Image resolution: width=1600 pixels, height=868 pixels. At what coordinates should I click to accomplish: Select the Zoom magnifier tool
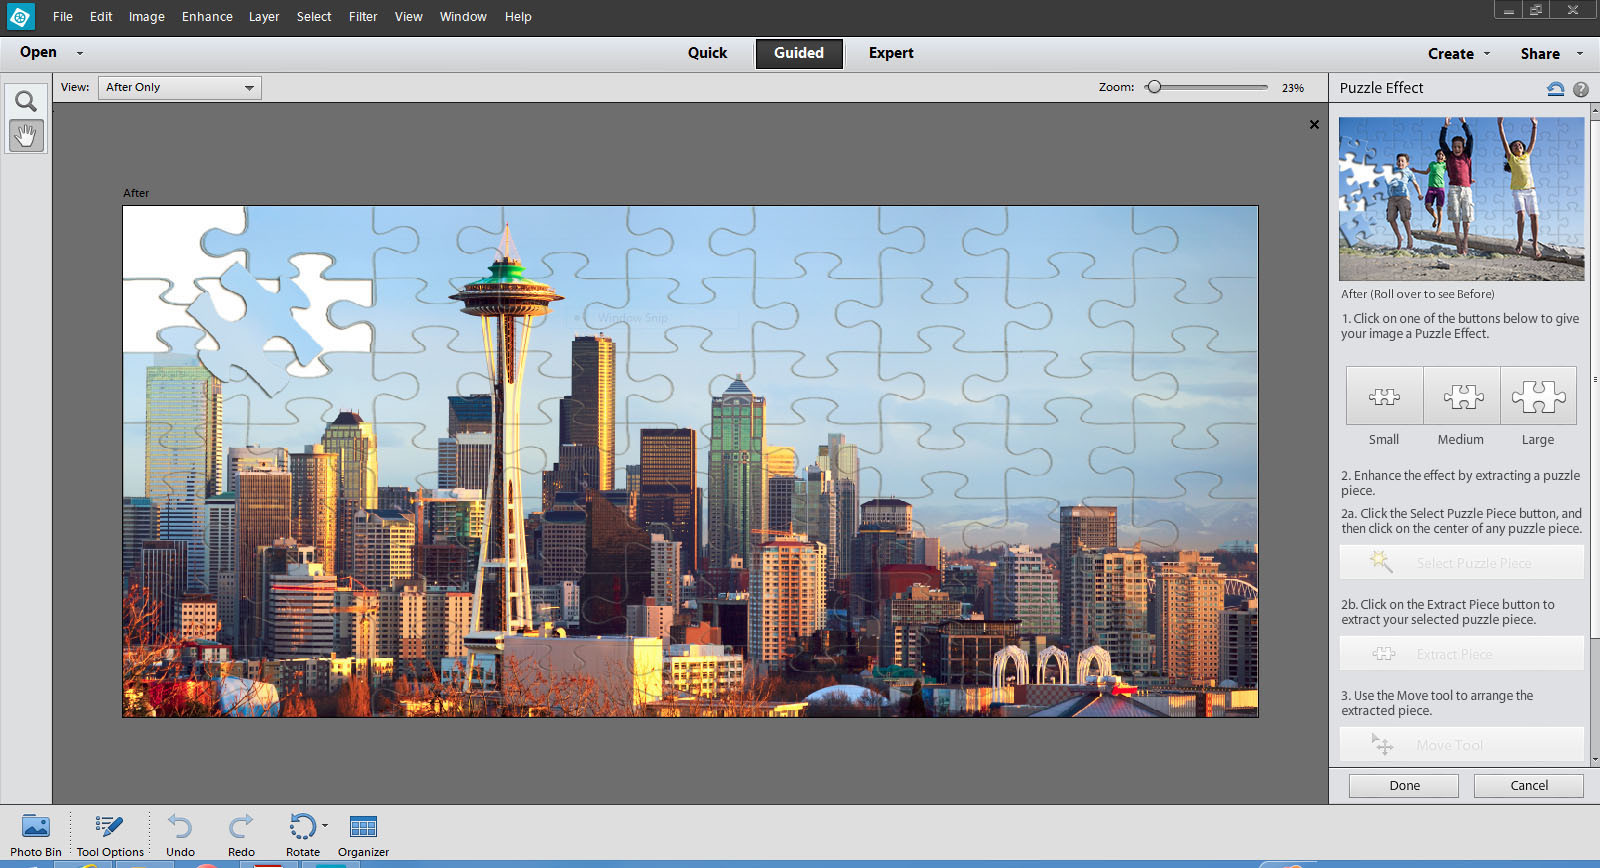point(26,101)
